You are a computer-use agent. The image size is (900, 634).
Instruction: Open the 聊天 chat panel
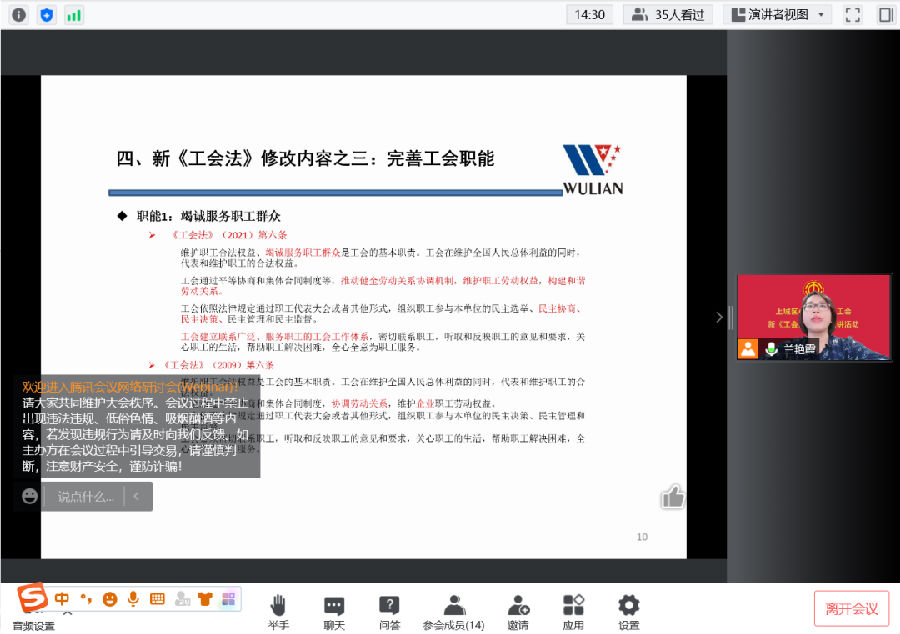pos(334,610)
